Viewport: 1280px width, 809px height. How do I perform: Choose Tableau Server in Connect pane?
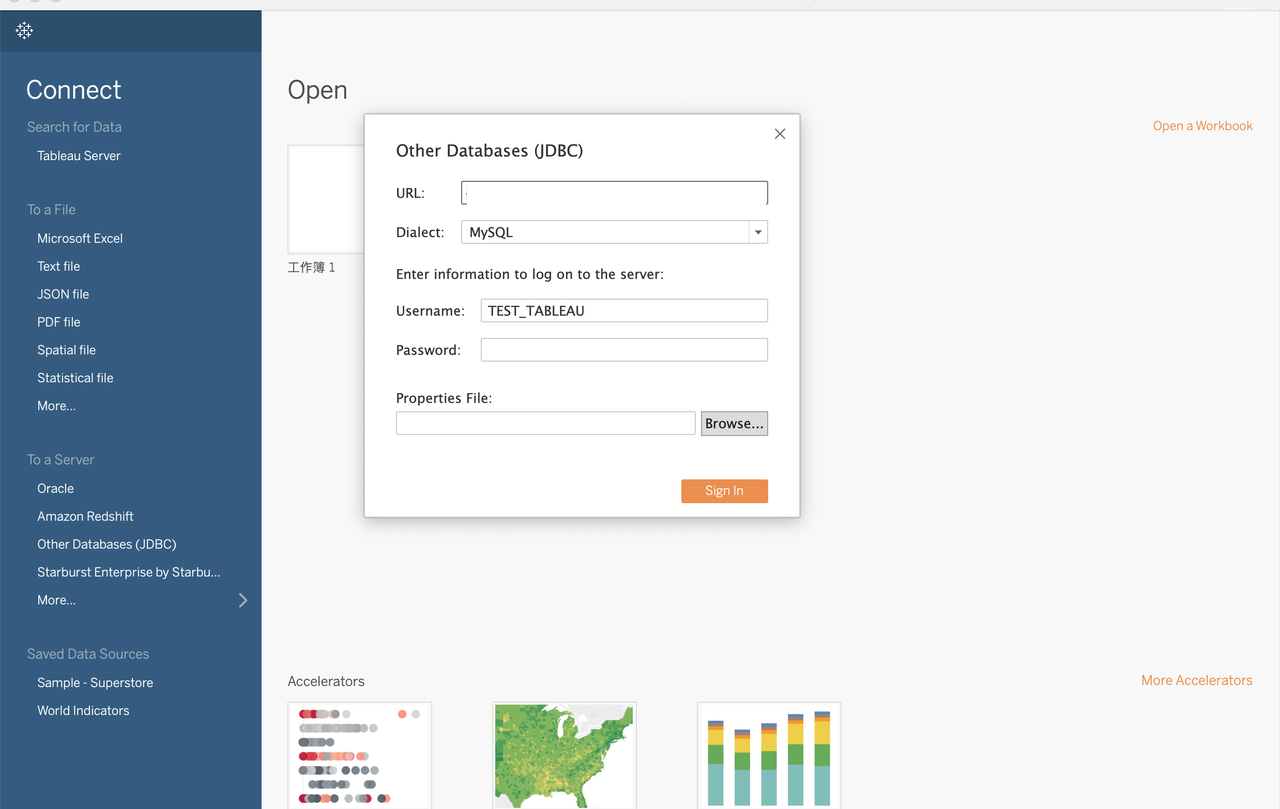click(x=79, y=156)
